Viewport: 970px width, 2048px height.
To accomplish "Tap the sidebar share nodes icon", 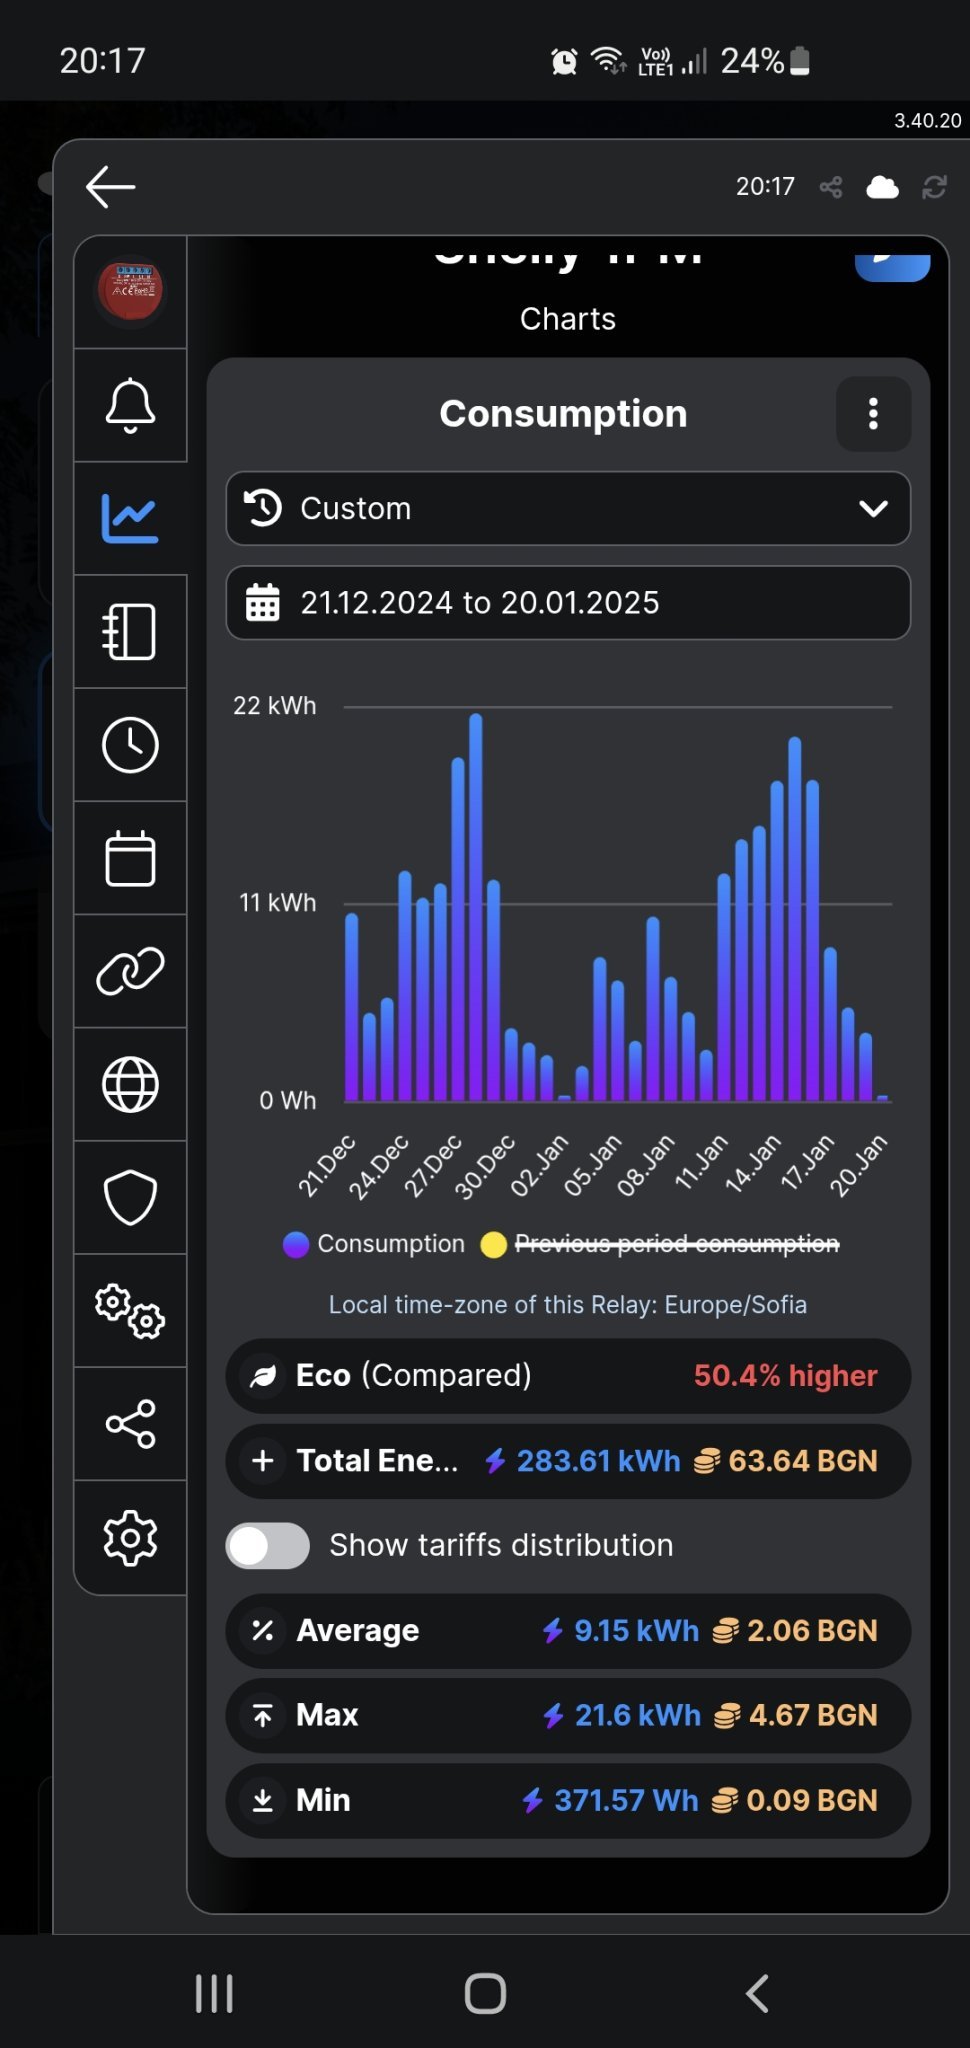I will point(130,1423).
